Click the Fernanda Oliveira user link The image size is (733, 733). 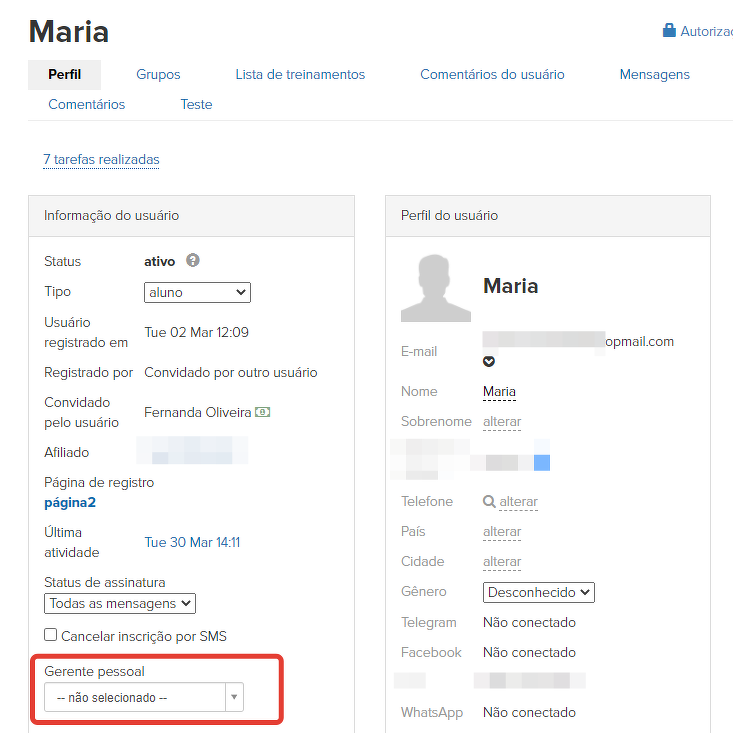click(197, 412)
